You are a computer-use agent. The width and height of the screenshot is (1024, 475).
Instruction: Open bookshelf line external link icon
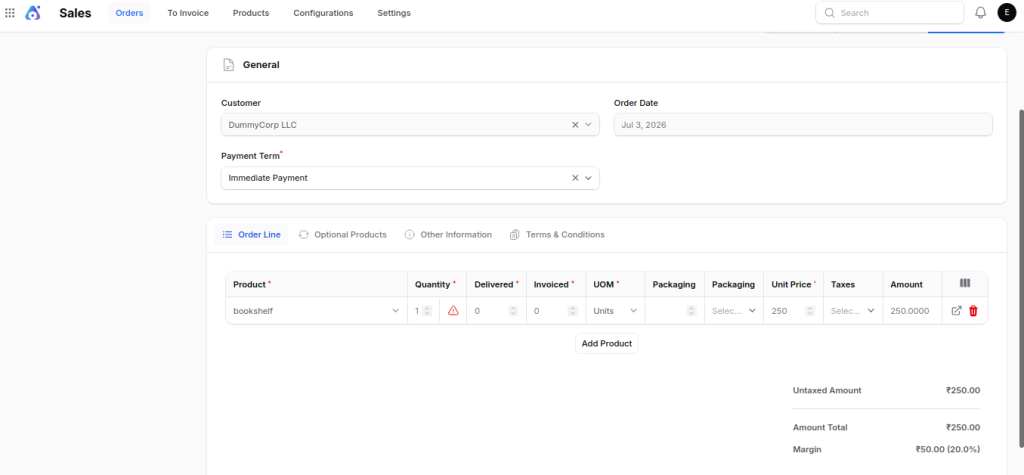pyautogui.click(x=956, y=311)
